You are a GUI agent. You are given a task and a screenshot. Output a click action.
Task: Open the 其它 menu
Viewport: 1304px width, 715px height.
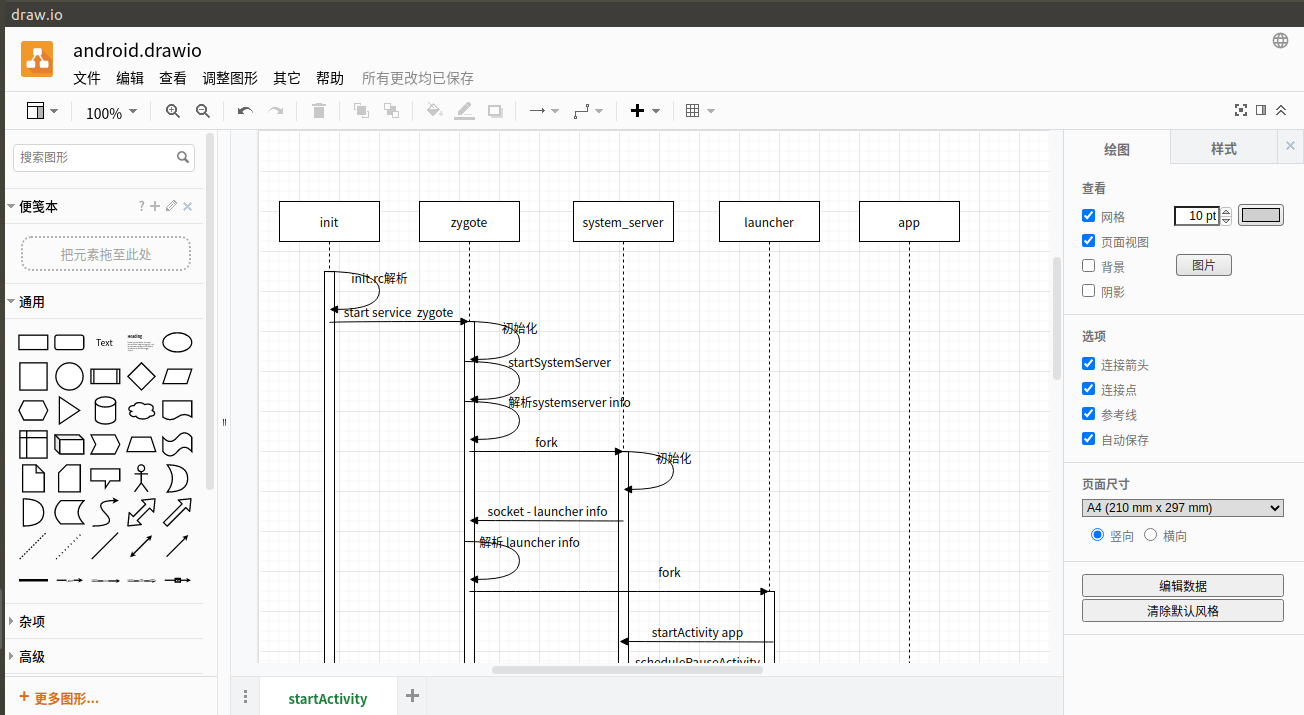tap(287, 78)
